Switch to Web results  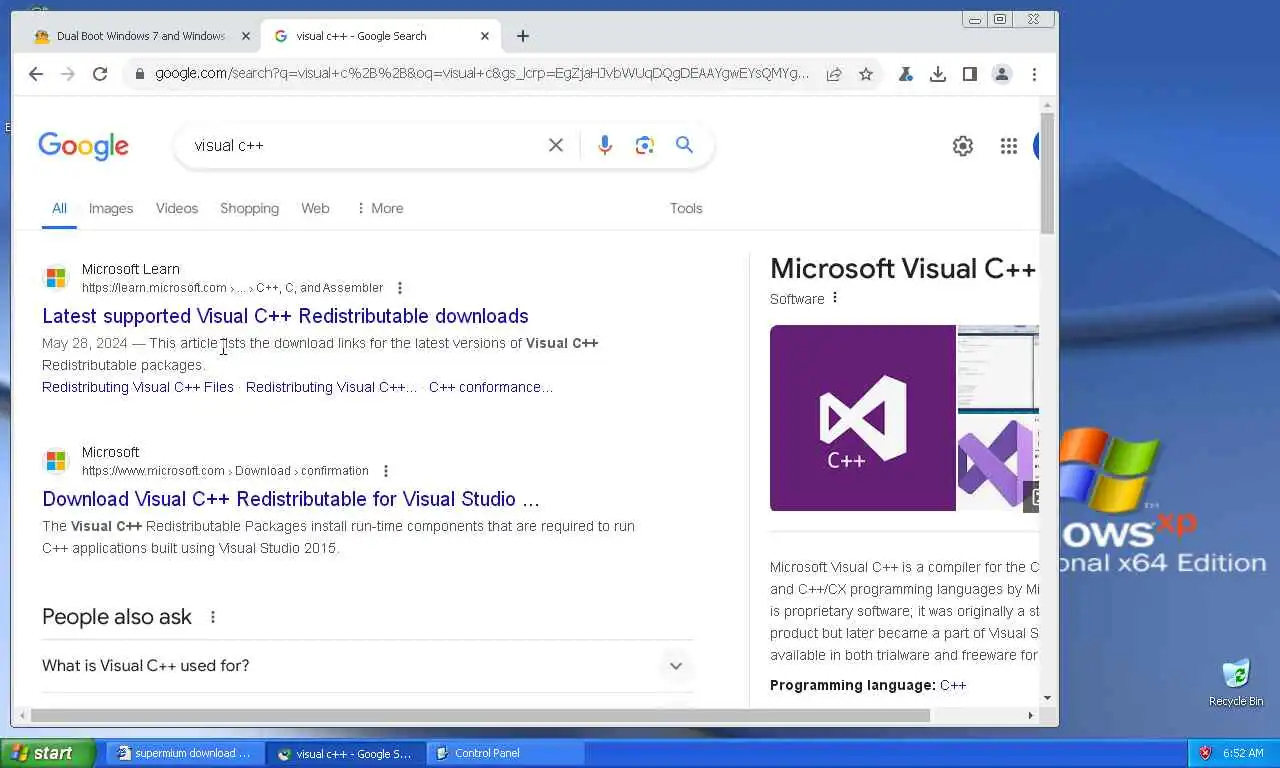click(315, 208)
